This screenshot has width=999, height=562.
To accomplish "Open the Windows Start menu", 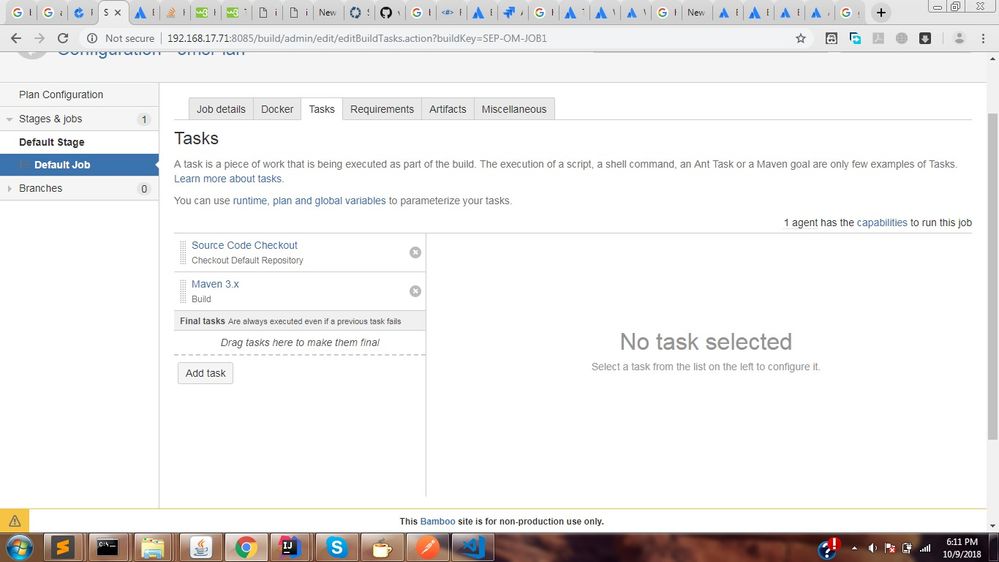I will (19, 547).
